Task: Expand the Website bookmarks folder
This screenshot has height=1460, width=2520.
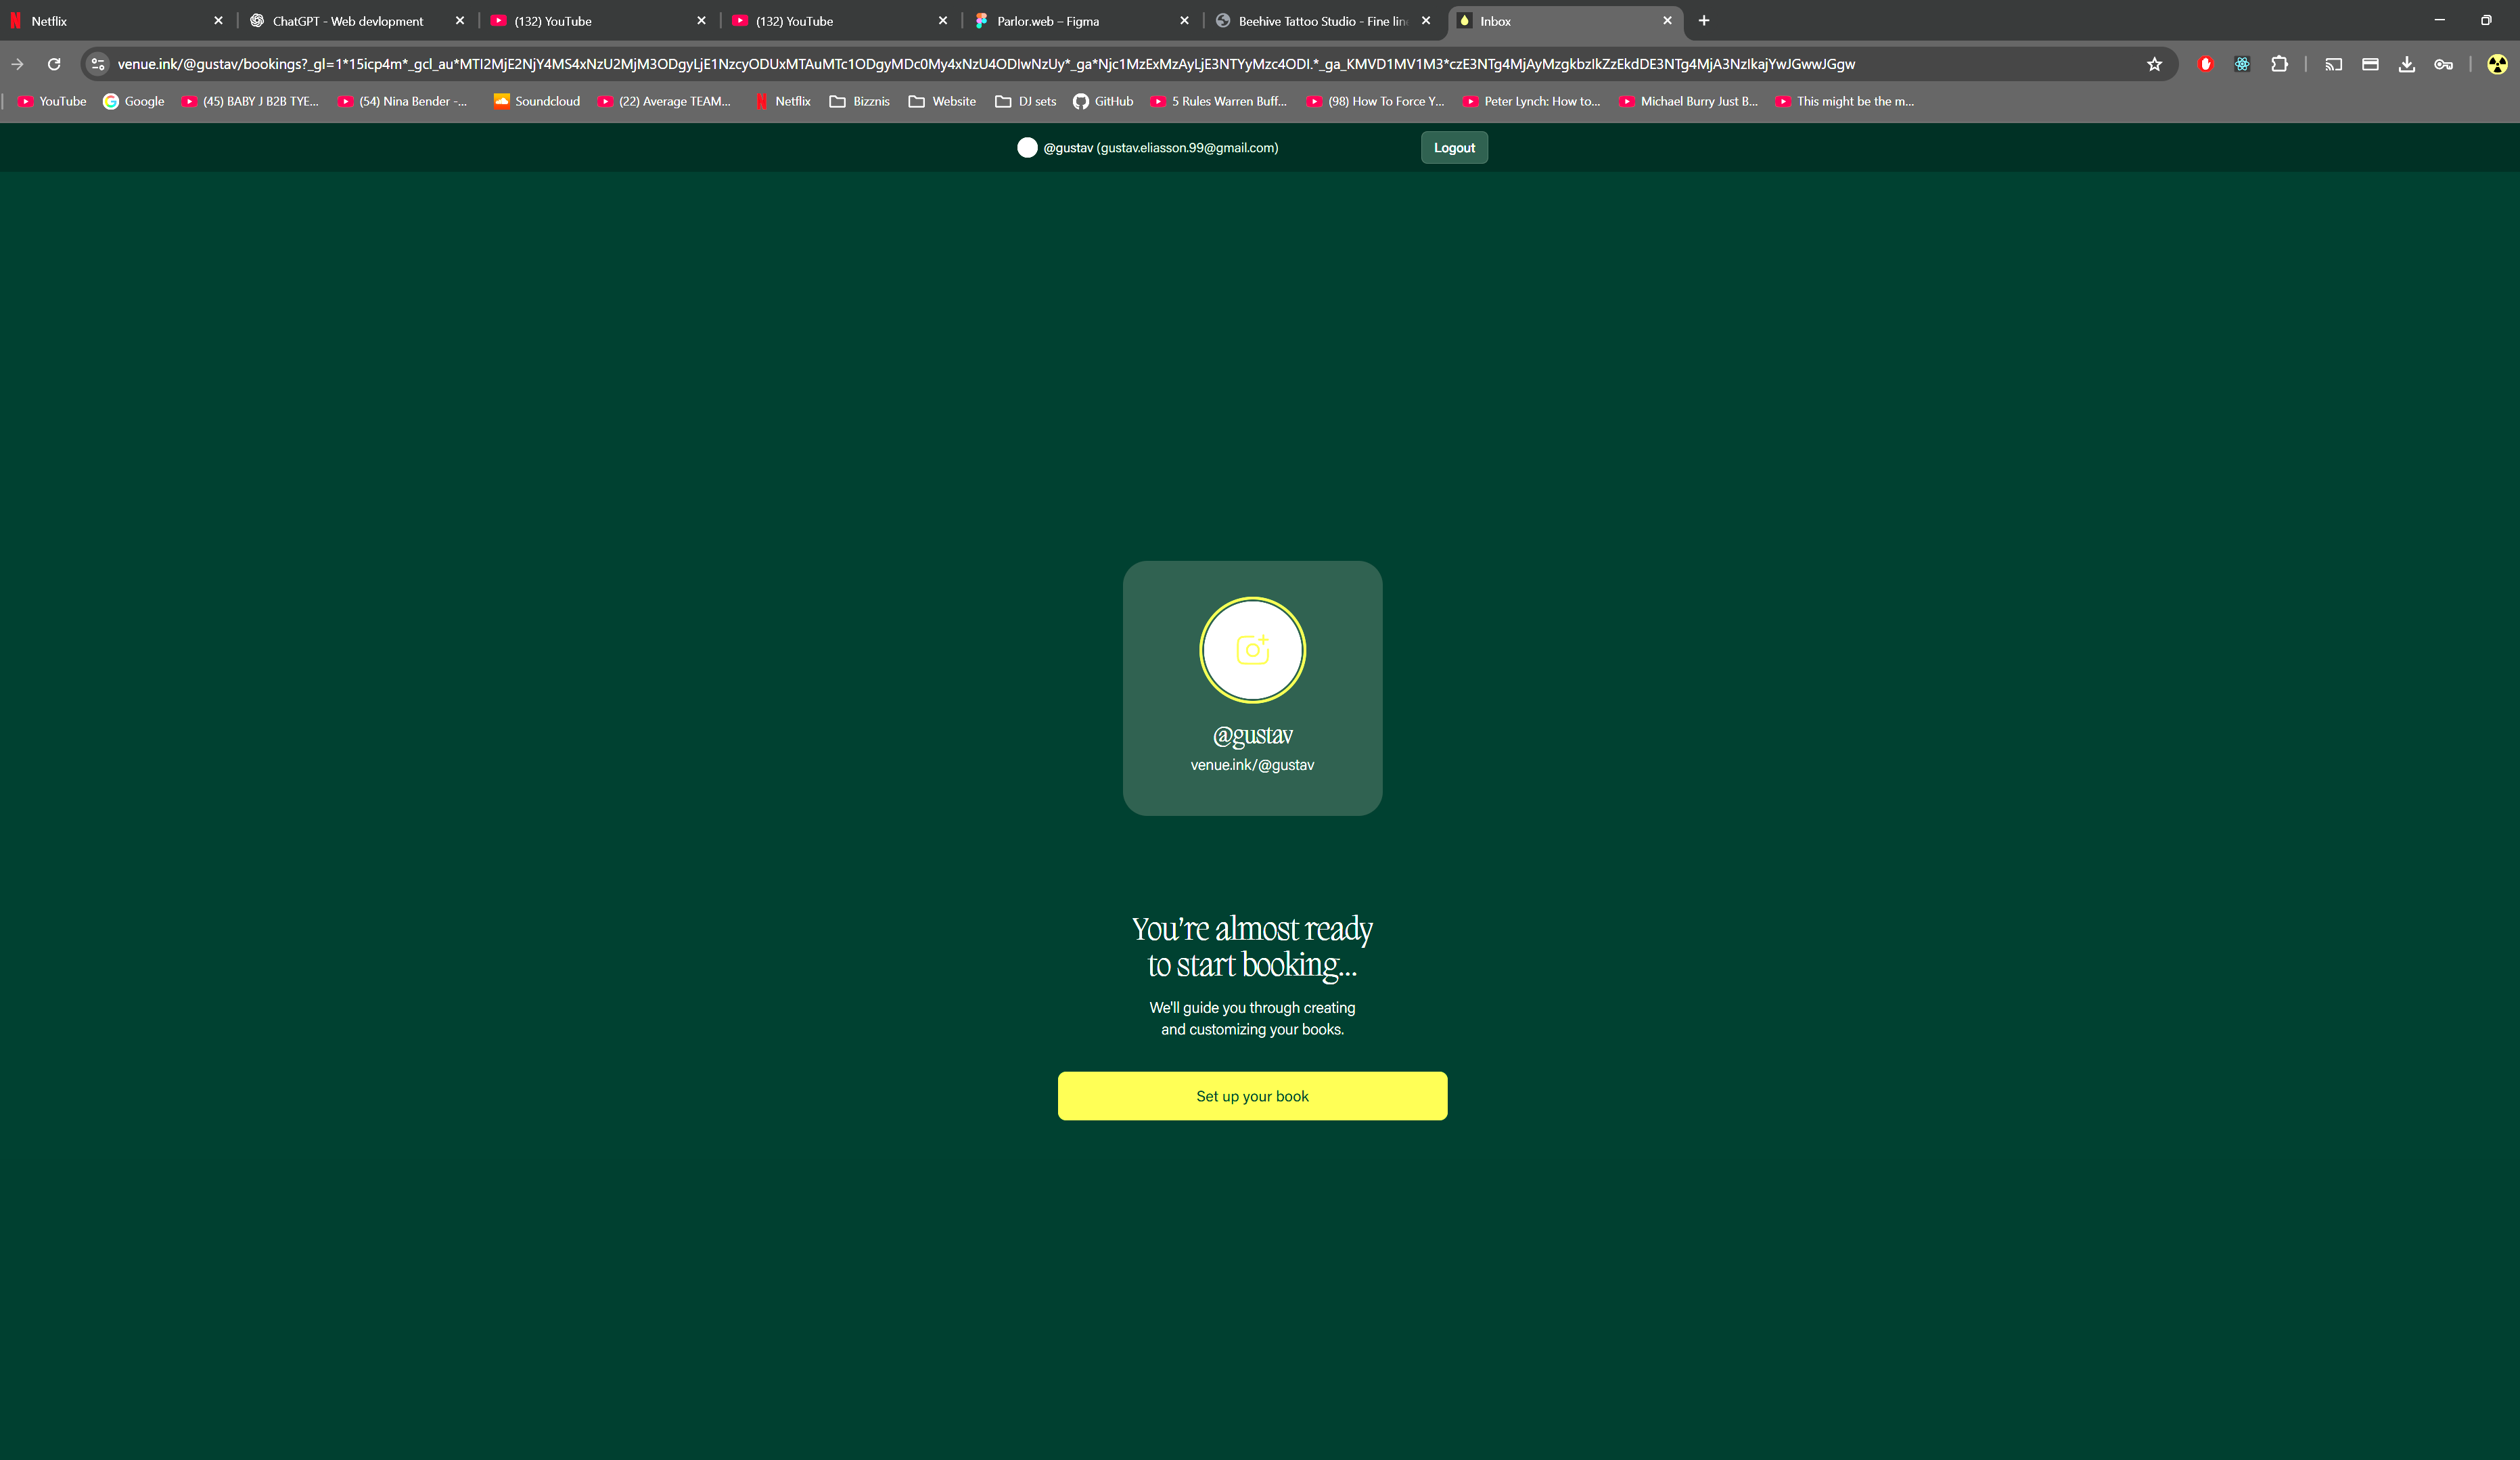Action: click(x=942, y=101)
